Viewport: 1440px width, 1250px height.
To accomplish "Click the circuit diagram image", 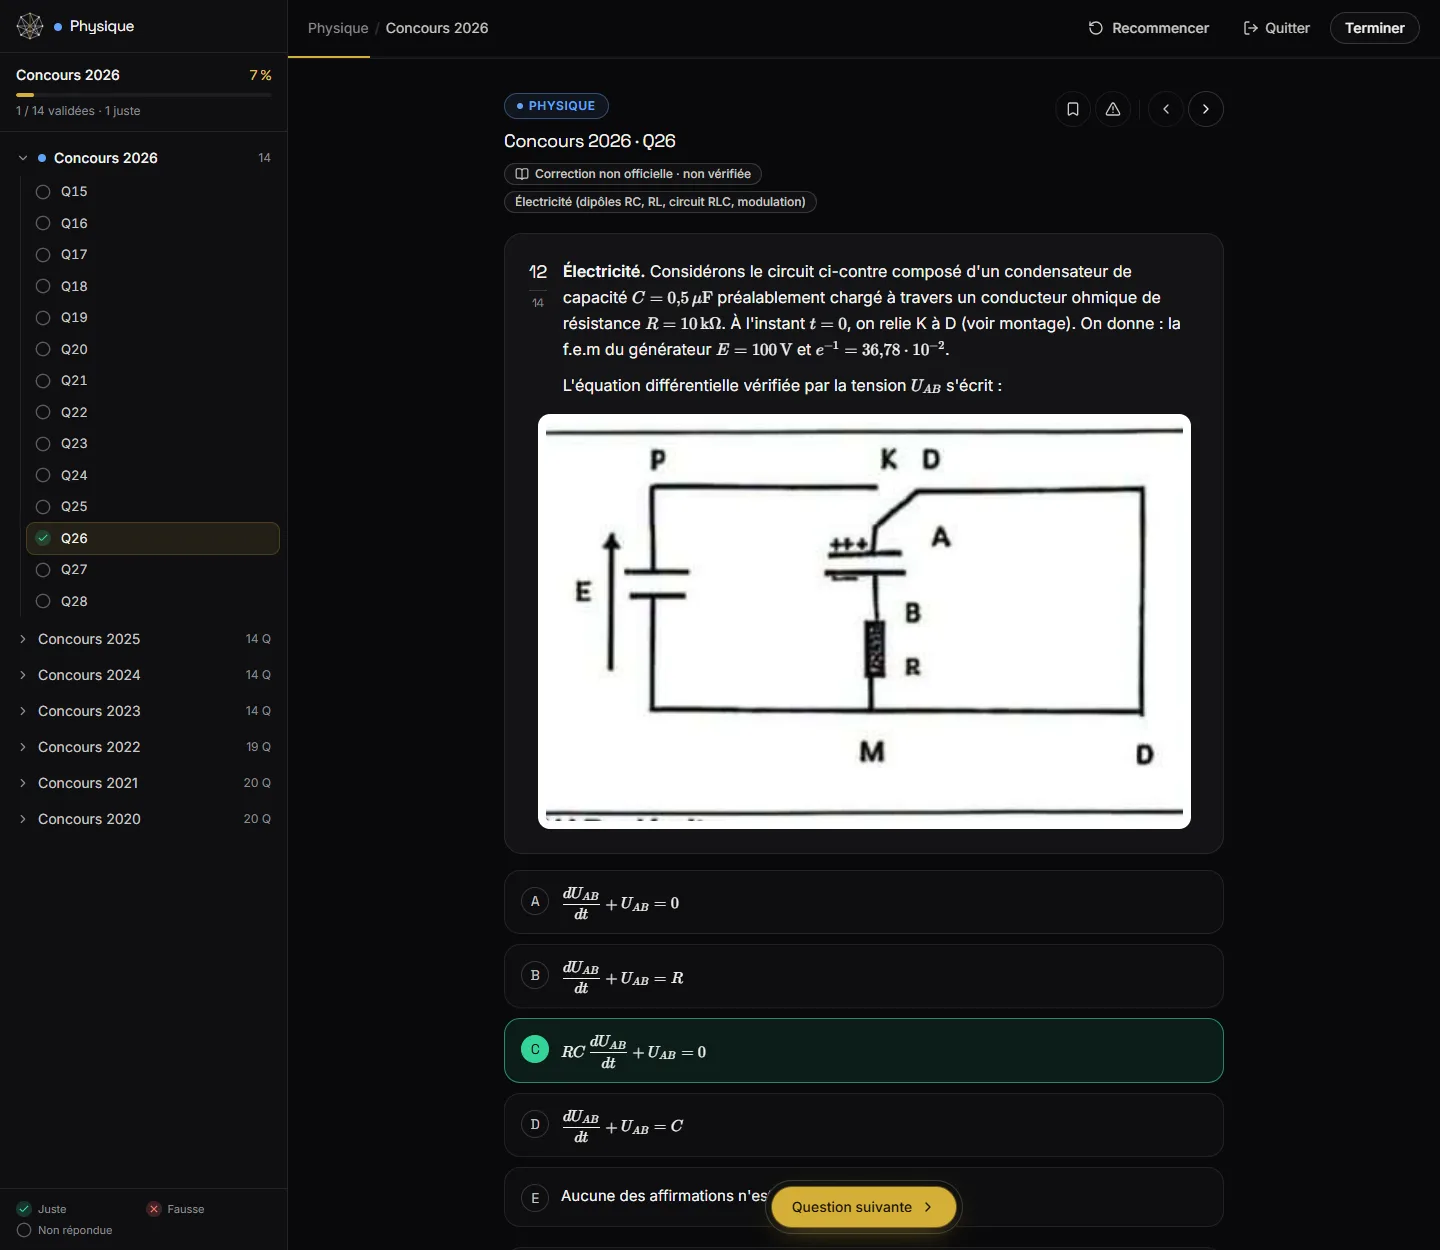I will 864,621.
